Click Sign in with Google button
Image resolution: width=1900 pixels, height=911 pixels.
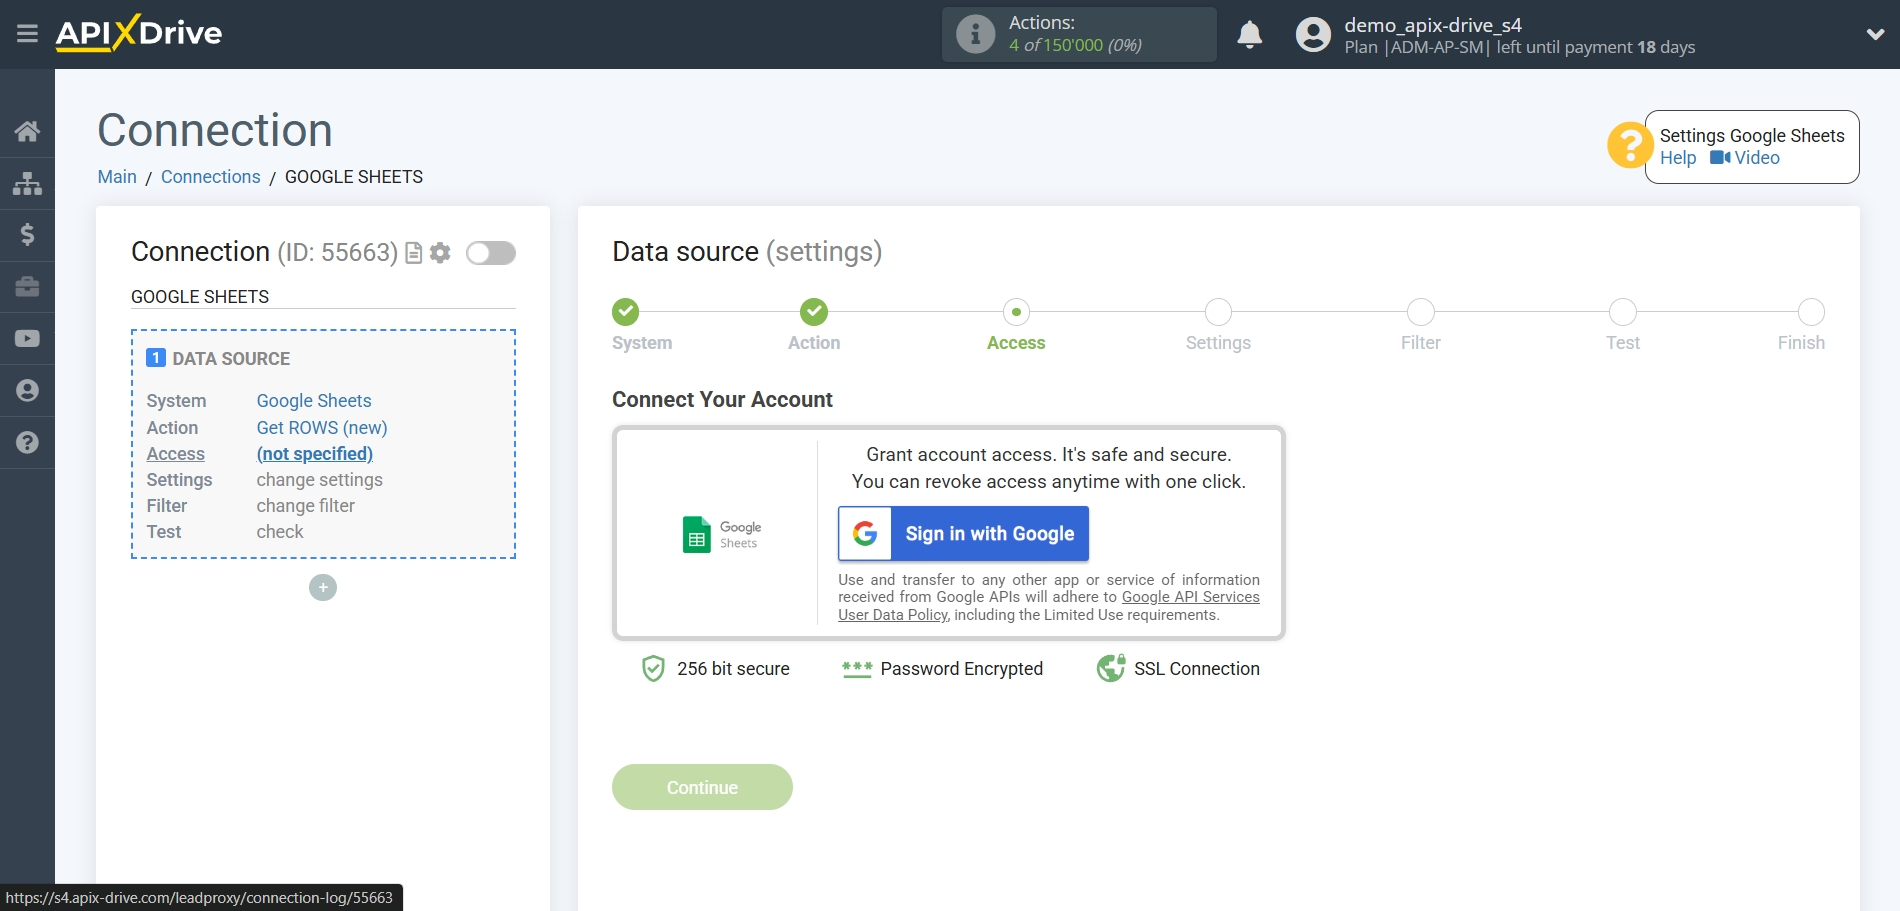[963, 534]
